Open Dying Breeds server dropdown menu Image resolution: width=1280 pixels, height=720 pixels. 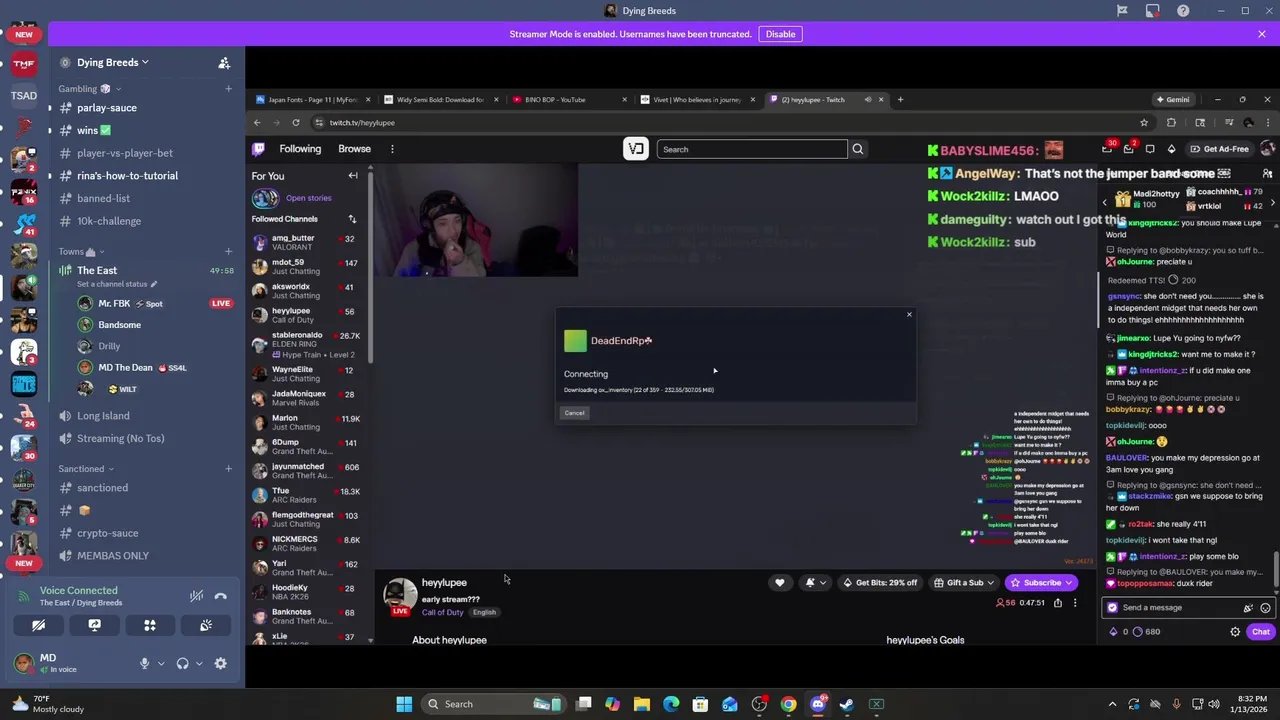(x=113, y=62)
